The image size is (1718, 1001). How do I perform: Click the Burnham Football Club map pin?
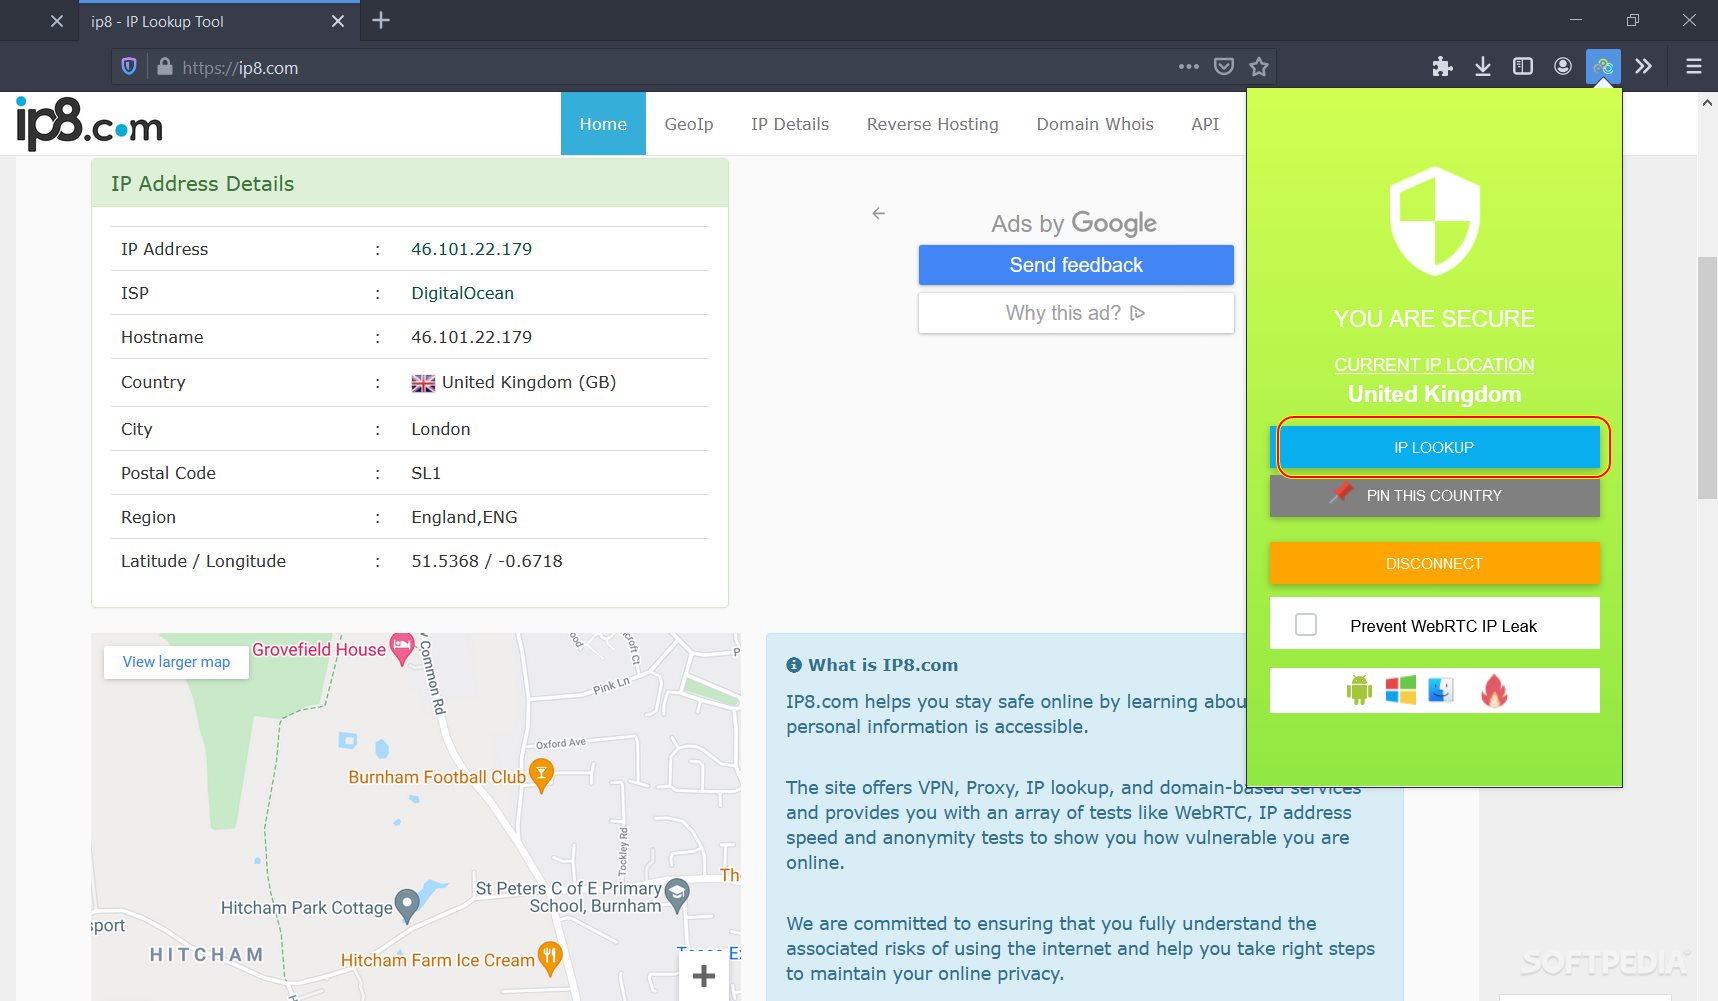click(541, 776)
